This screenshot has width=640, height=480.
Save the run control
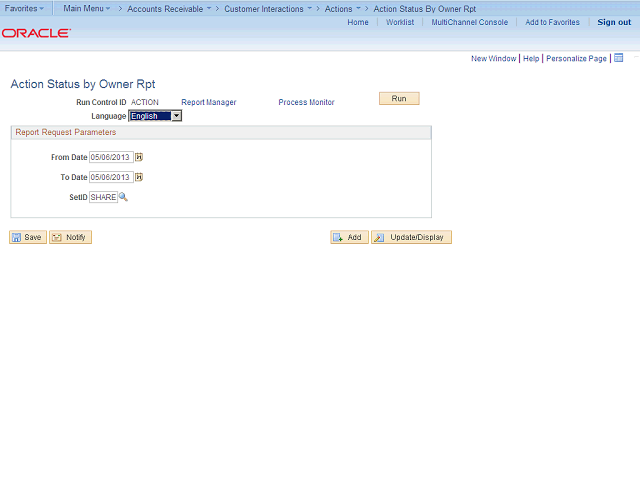click(x=28, y=237)
